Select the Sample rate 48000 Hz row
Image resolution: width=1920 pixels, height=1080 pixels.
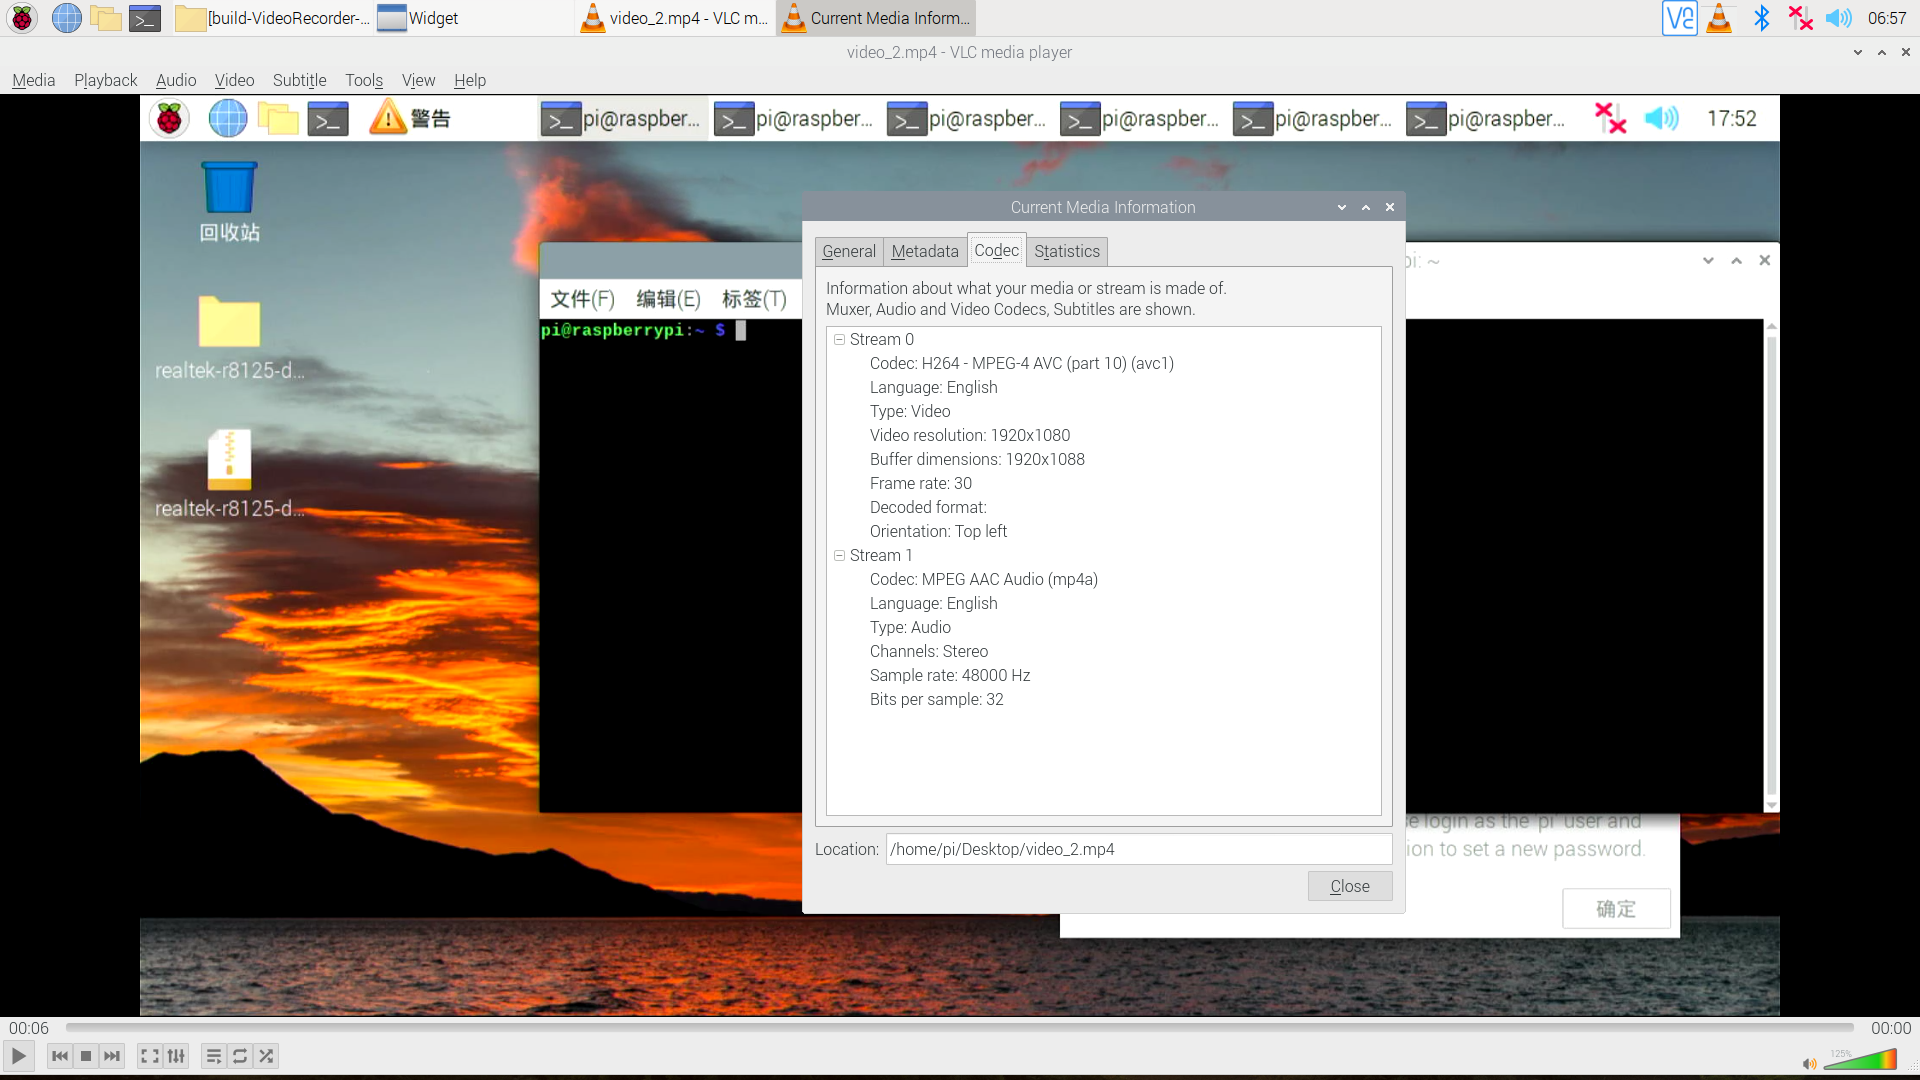coord(950,676)
